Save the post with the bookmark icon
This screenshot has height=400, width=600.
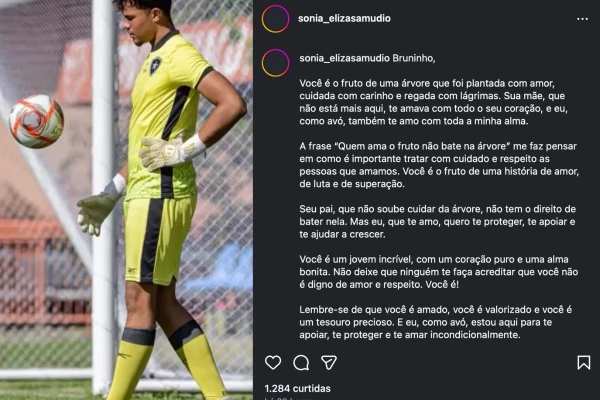point(584,362)
